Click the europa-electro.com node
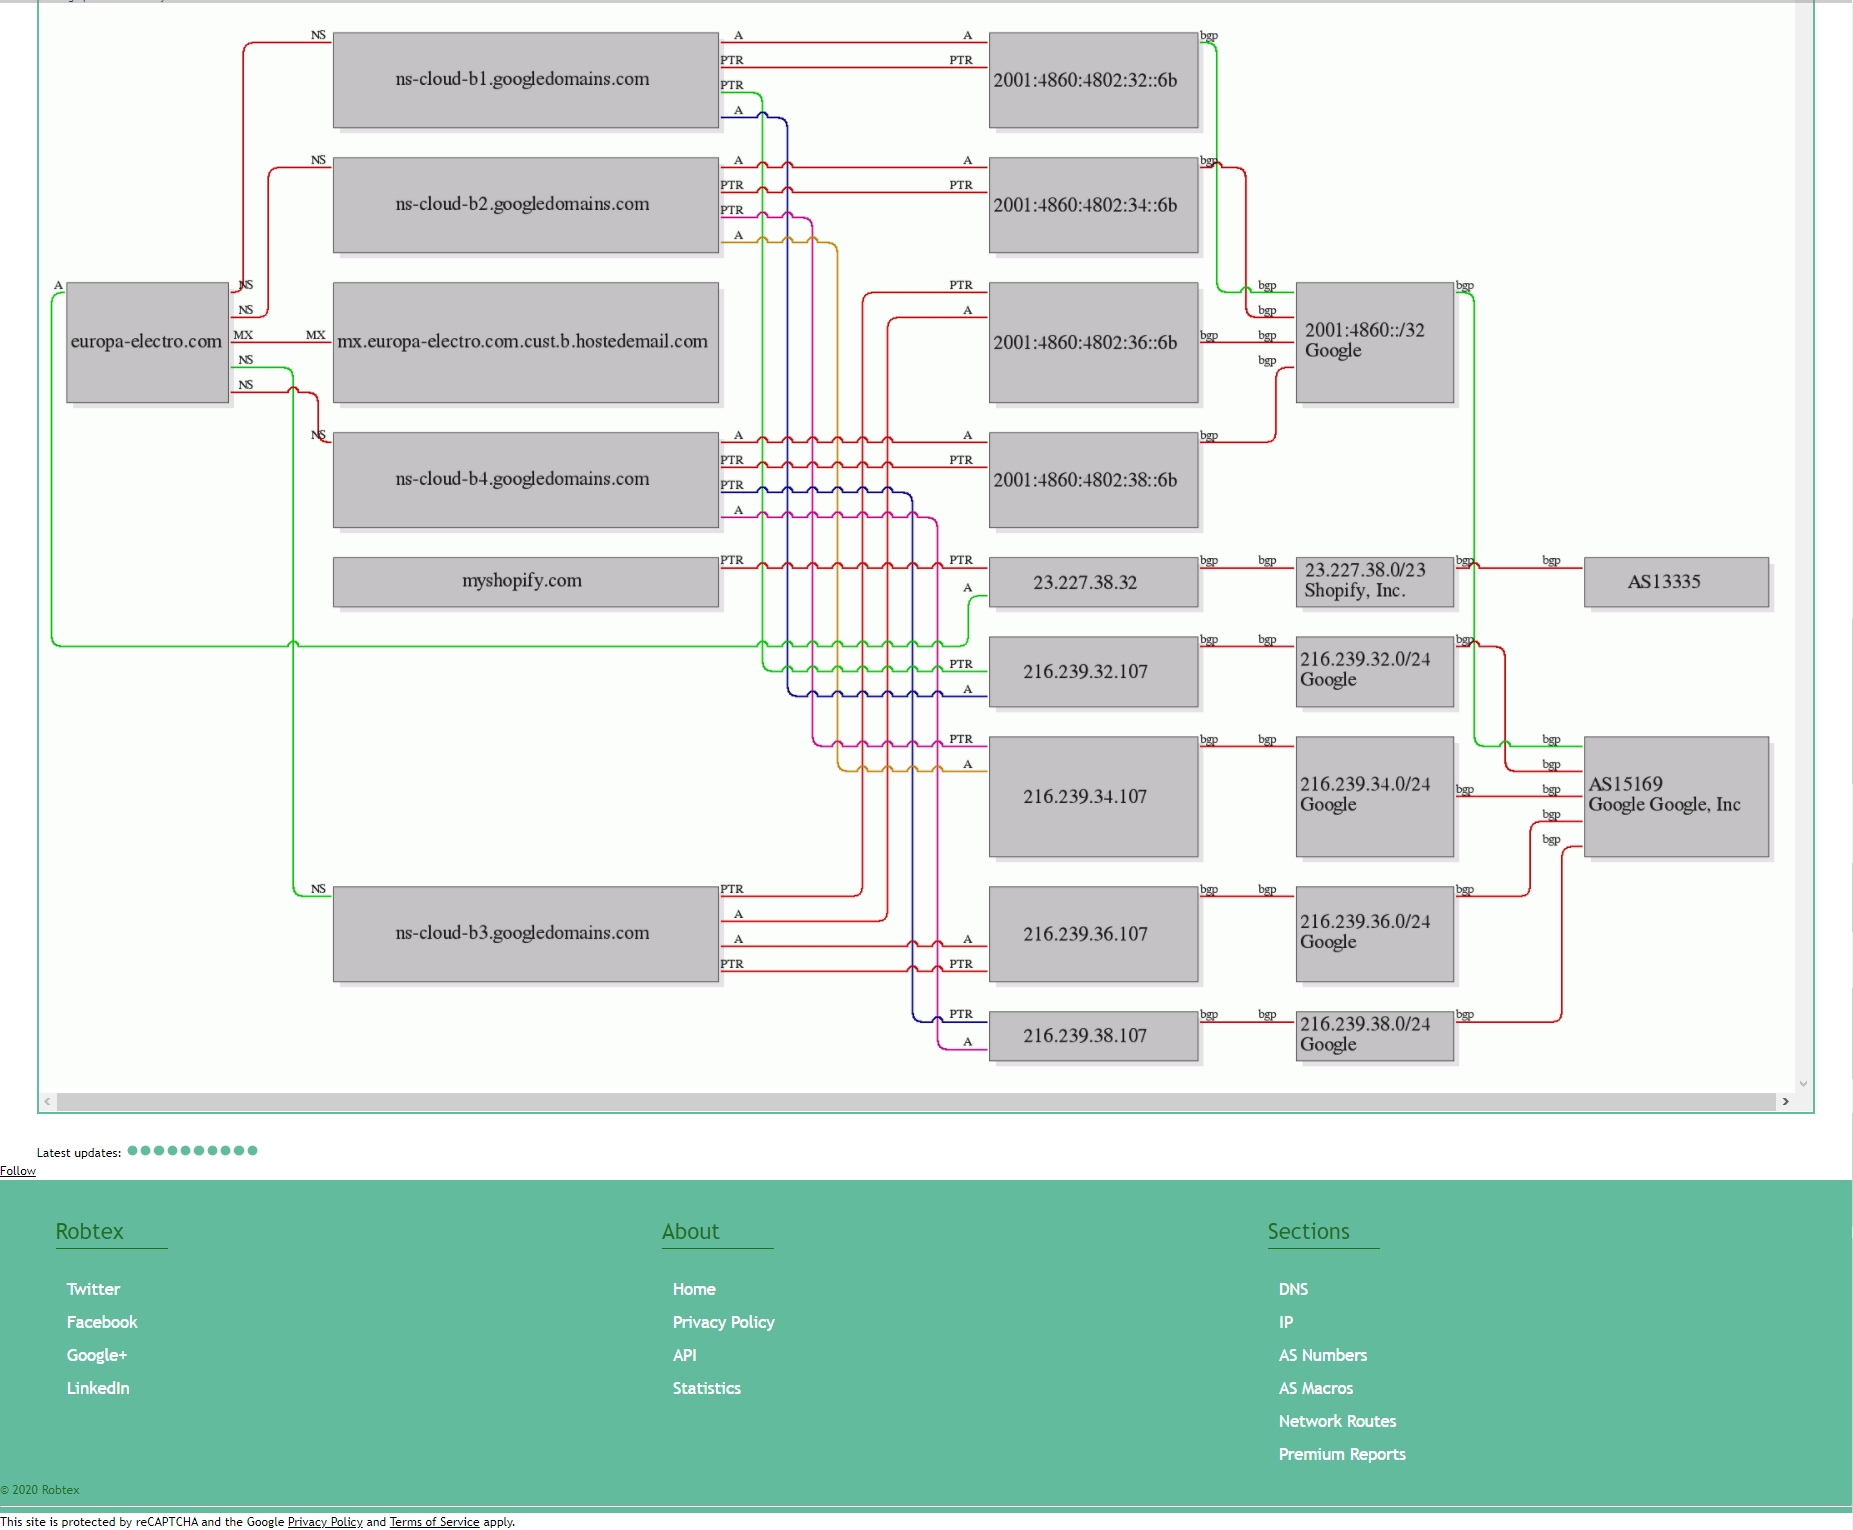Viewport: 1853px width, 1530px height. point(148,342)
